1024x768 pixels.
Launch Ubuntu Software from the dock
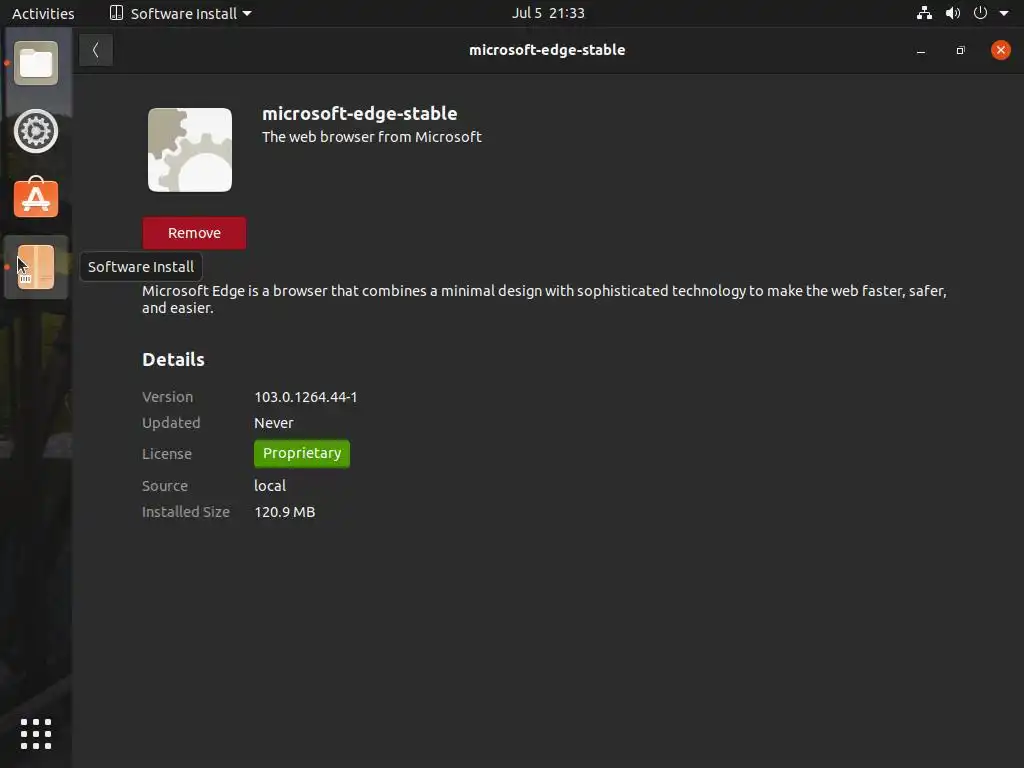(36, 197)
